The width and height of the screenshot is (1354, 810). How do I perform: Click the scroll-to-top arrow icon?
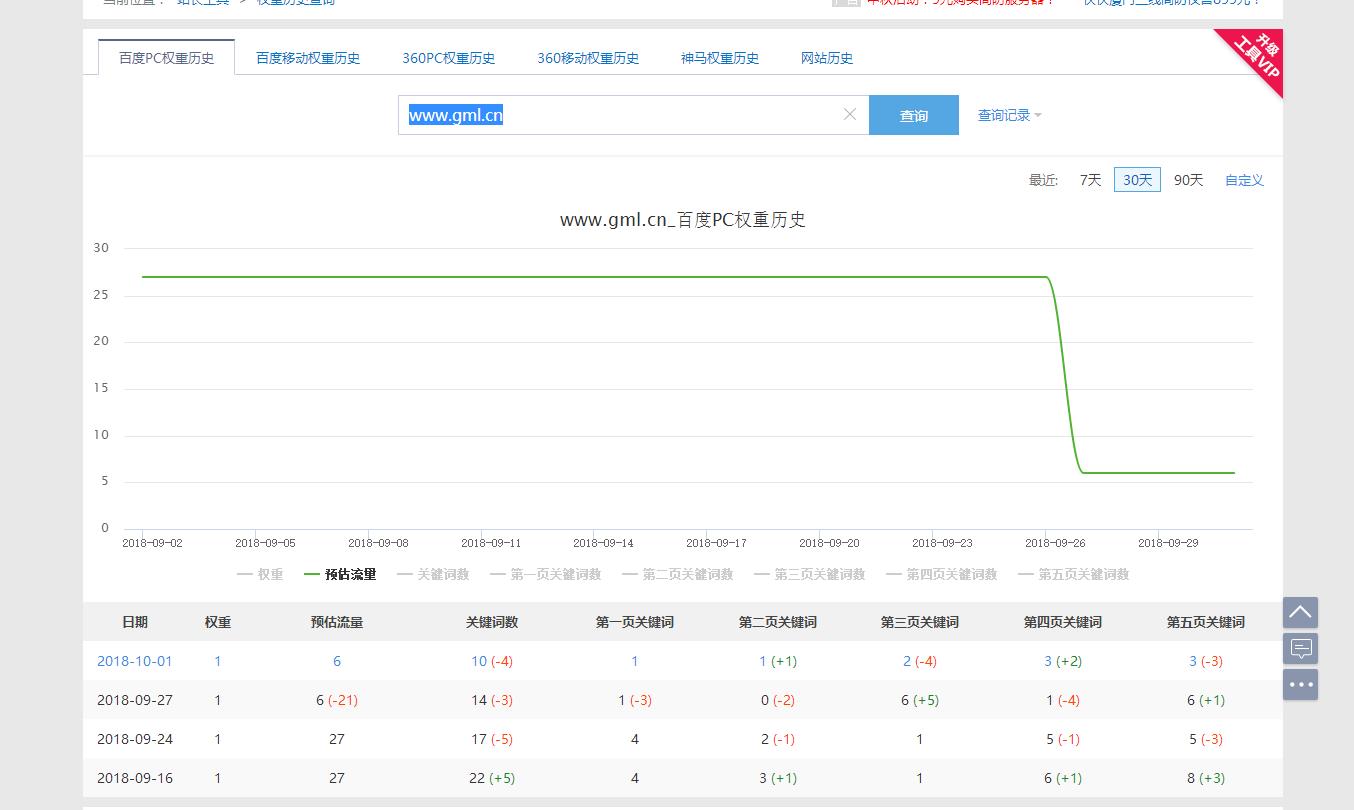point(1300,612)
